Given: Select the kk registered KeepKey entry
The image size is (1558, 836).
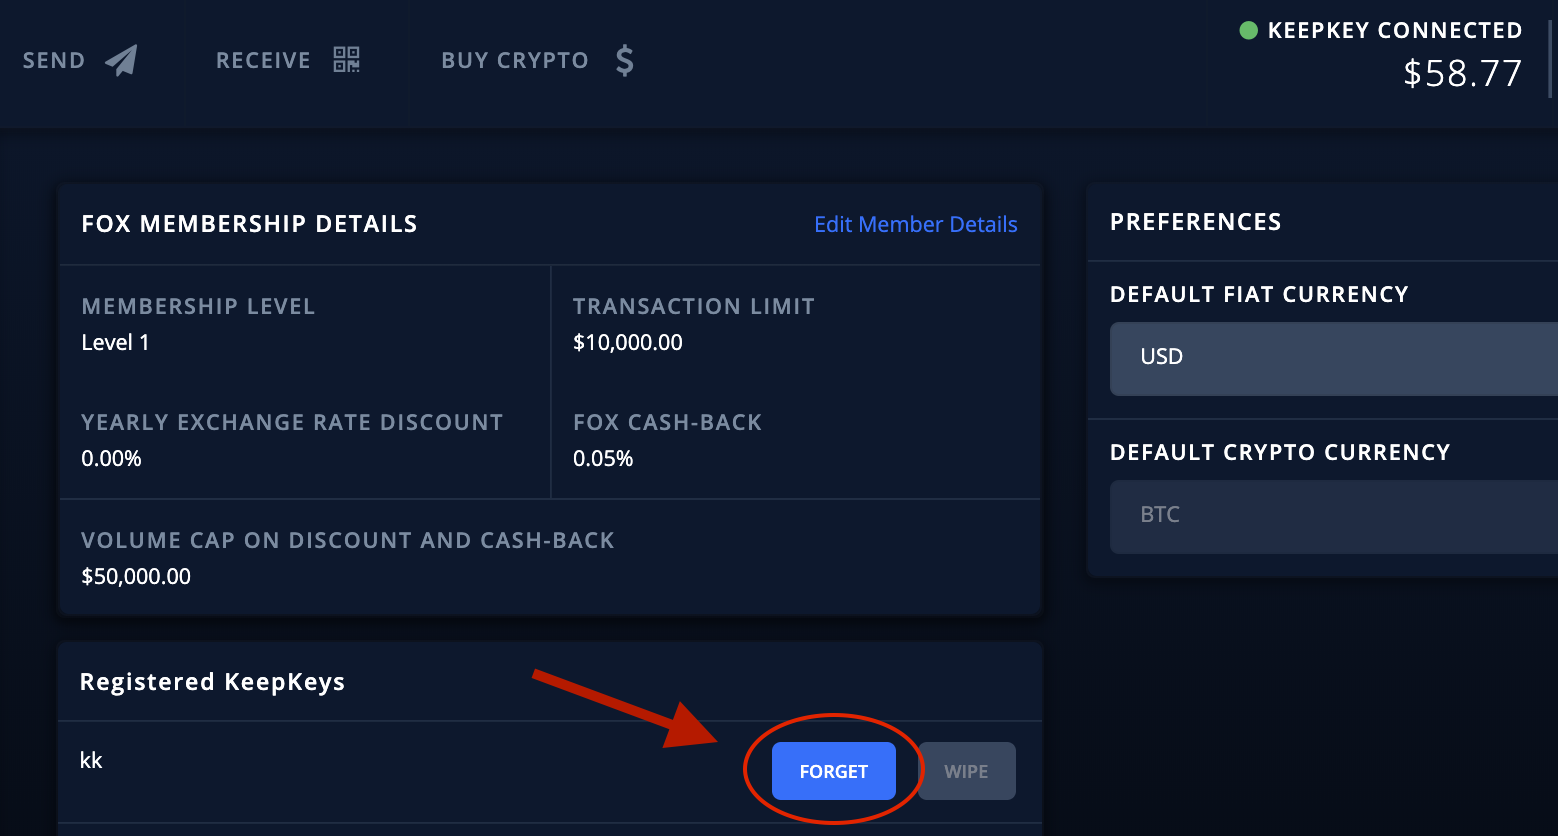Looking at the screenshot, I should pyautogui.click(x=91, y=760).
